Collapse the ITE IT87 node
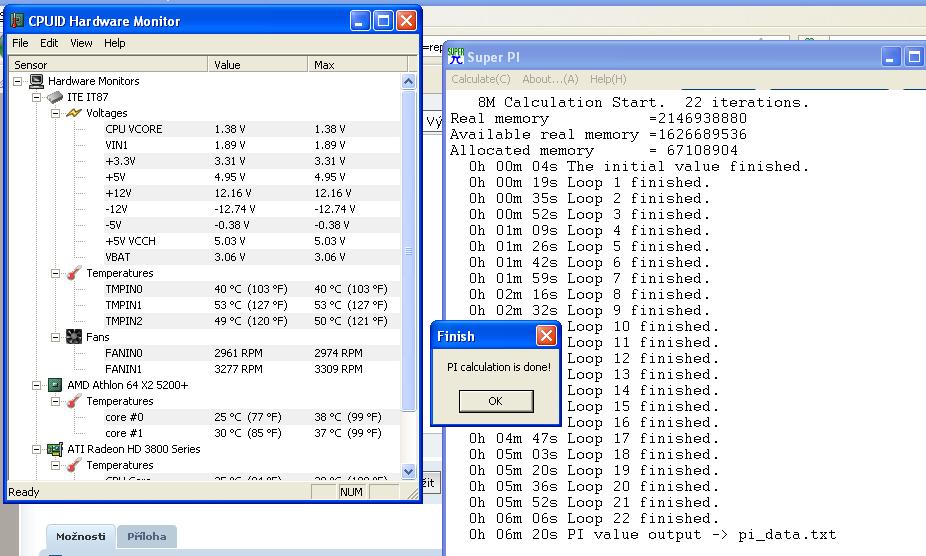 coord(37,97)
